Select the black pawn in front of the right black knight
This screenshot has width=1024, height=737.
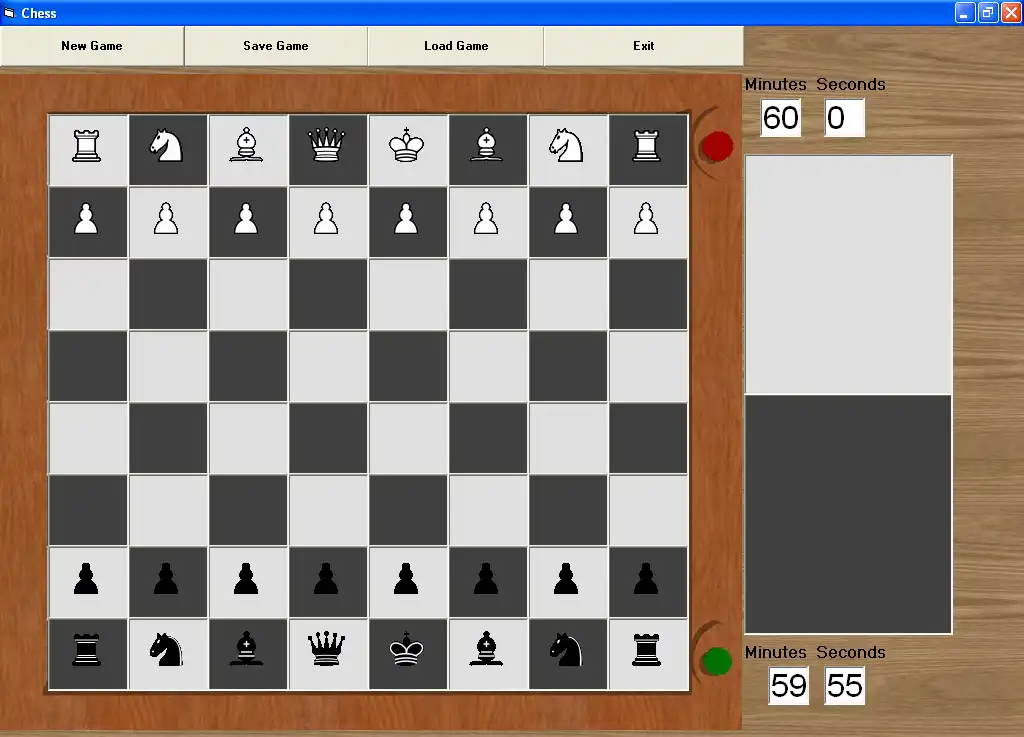[566, 579]
